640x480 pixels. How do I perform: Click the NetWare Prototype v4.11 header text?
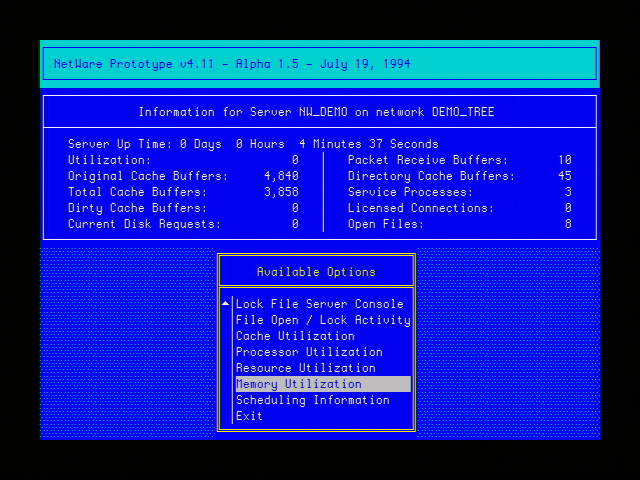coord(232,64)
